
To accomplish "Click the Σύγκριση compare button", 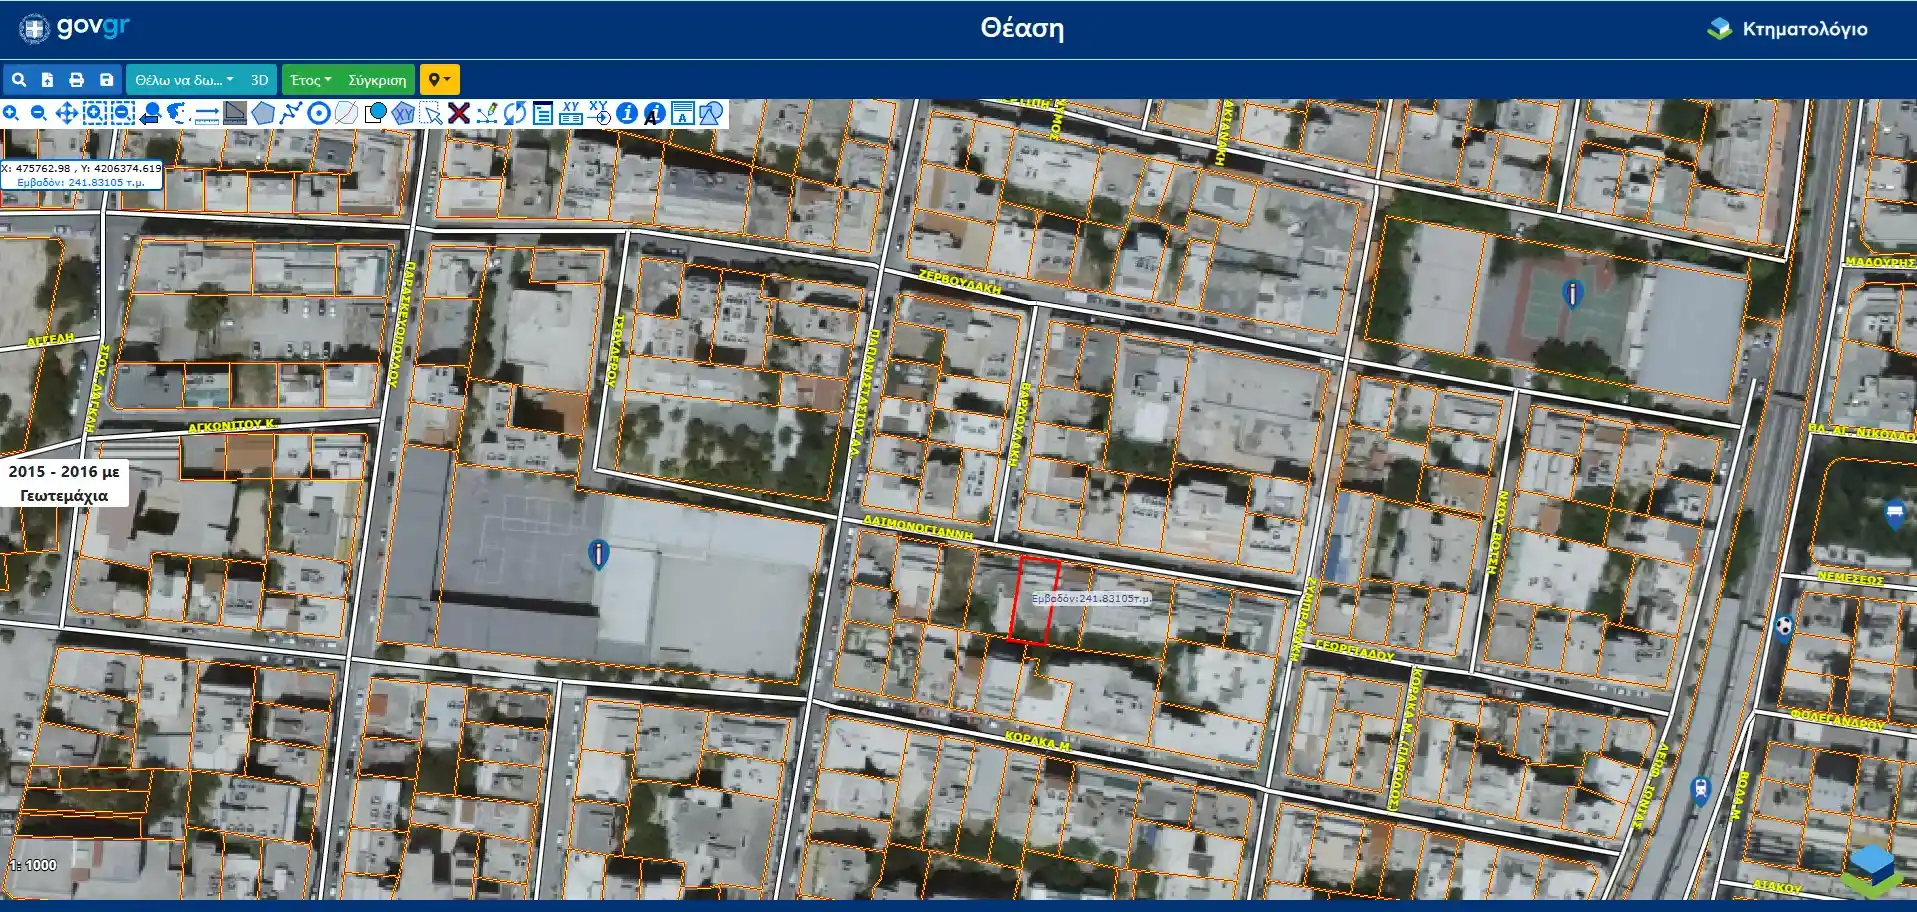I will (x=377, y=80).
